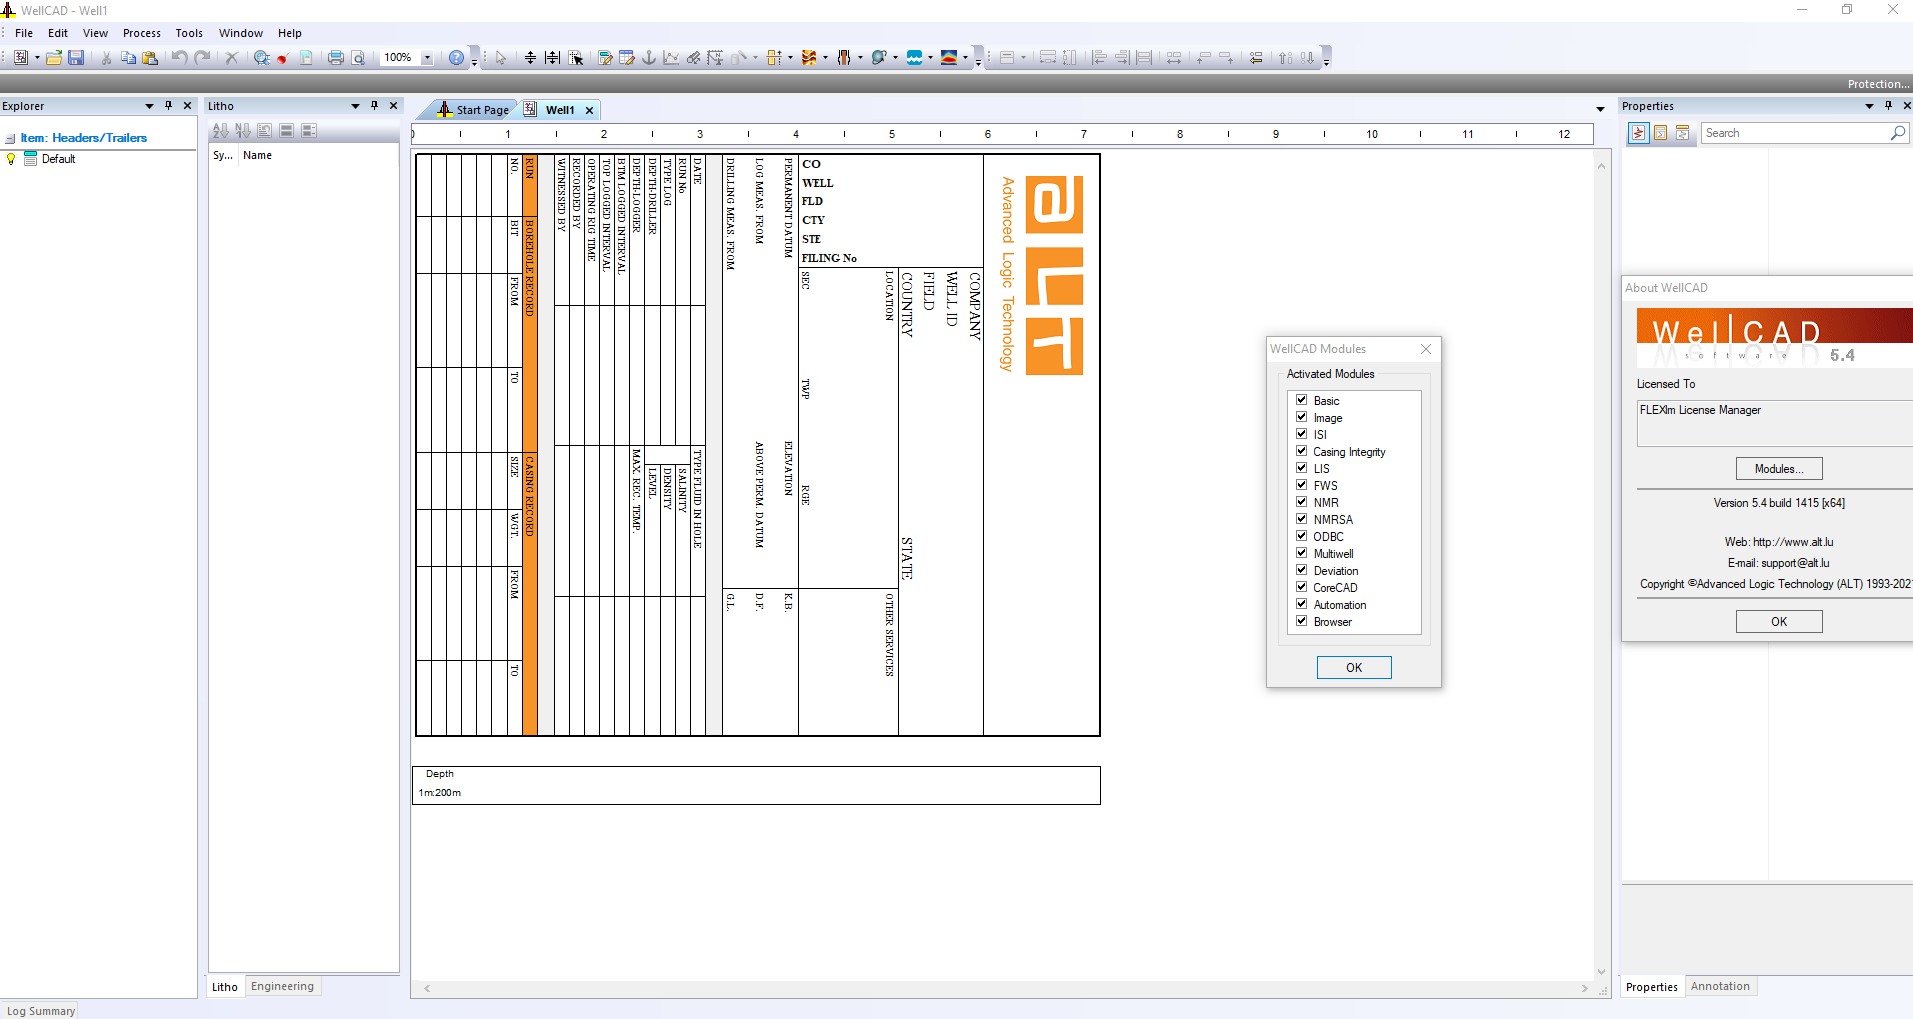
Task: Click the chart curve tool icon
Action: (x=671, y=58)
